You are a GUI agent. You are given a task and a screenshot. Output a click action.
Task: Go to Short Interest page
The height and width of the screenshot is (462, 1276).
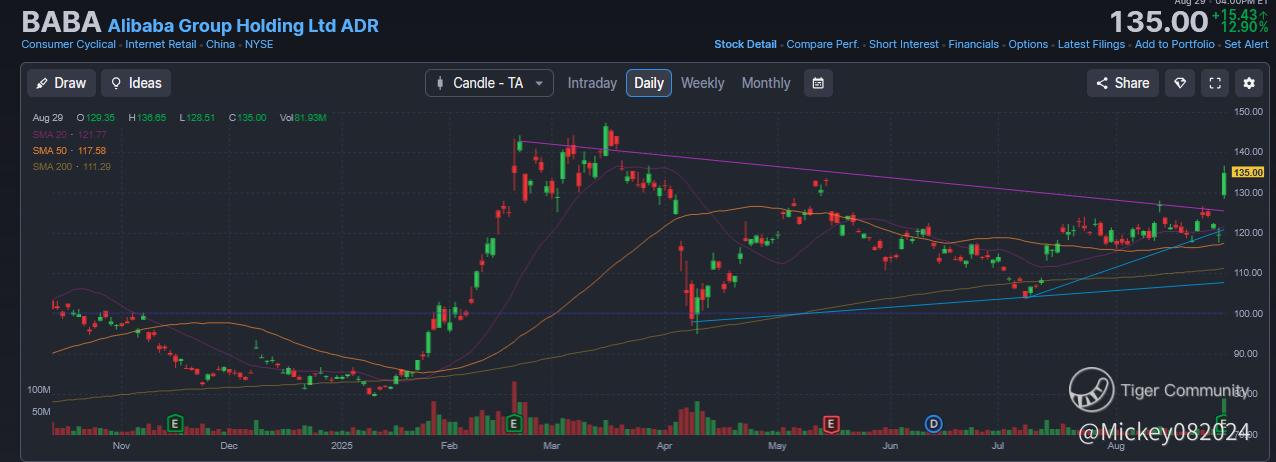(904, 44)
